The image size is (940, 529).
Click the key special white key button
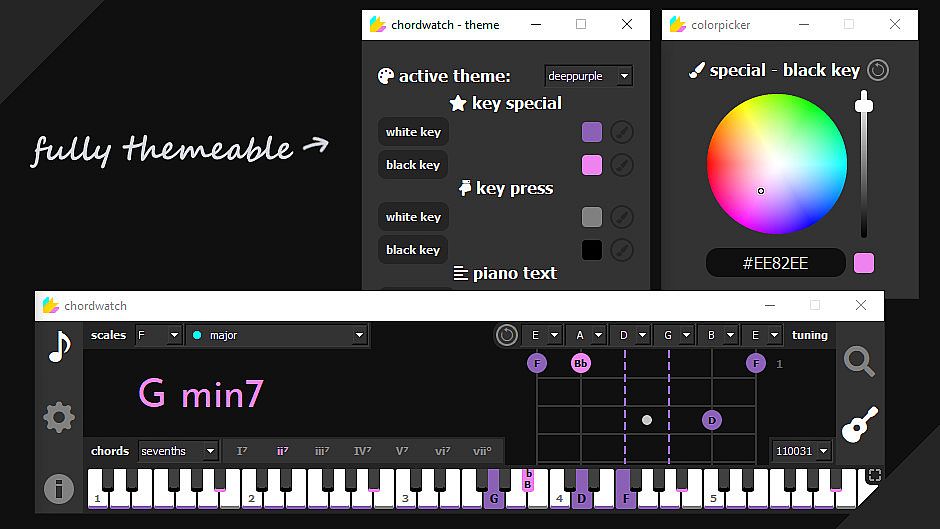413,132
